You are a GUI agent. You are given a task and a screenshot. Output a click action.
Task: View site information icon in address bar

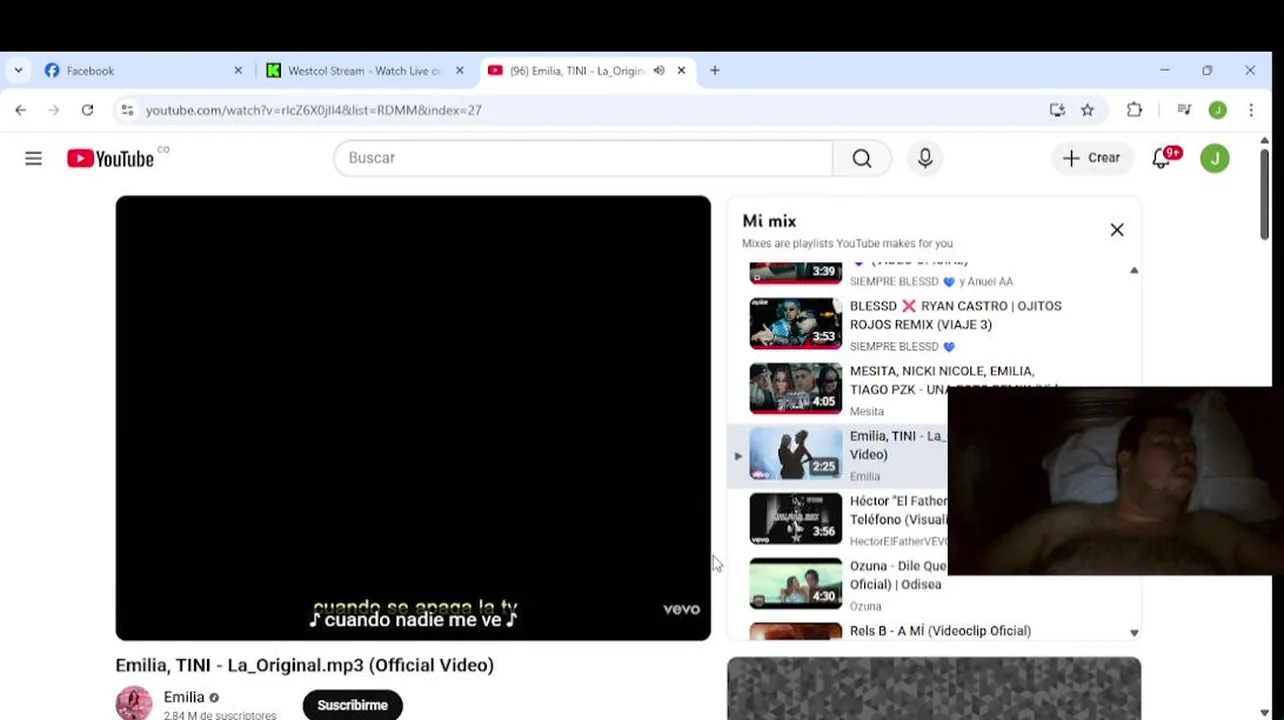[127, 110]
